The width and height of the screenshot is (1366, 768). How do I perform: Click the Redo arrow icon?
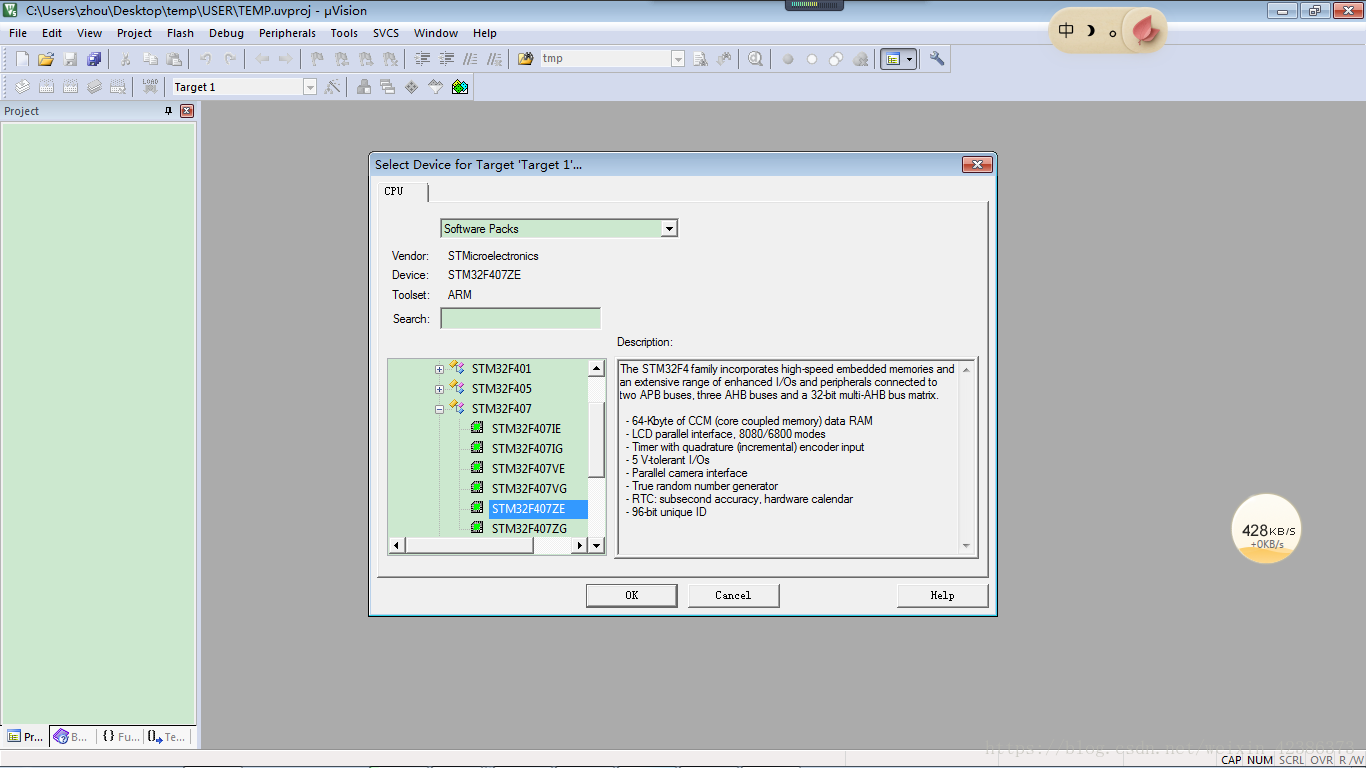click(230, 59)
